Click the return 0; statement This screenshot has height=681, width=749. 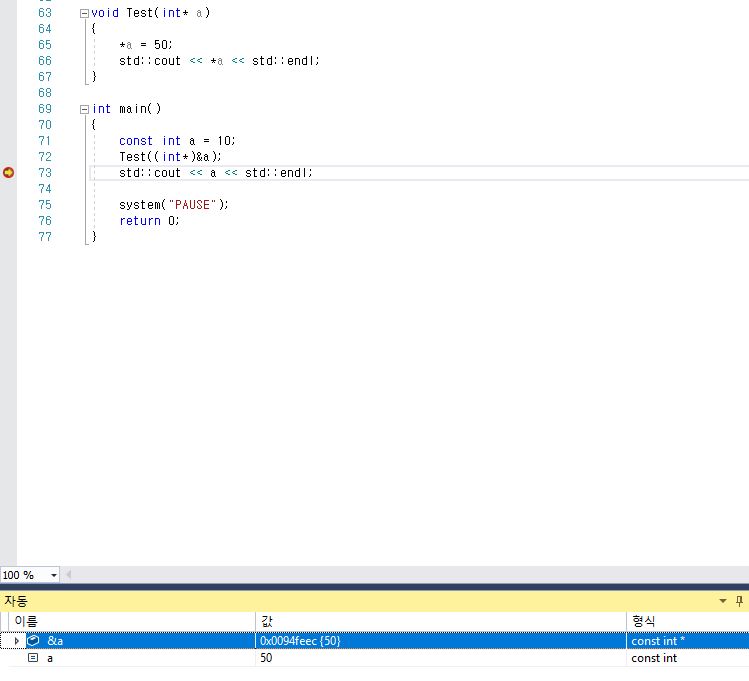(149, 221)
